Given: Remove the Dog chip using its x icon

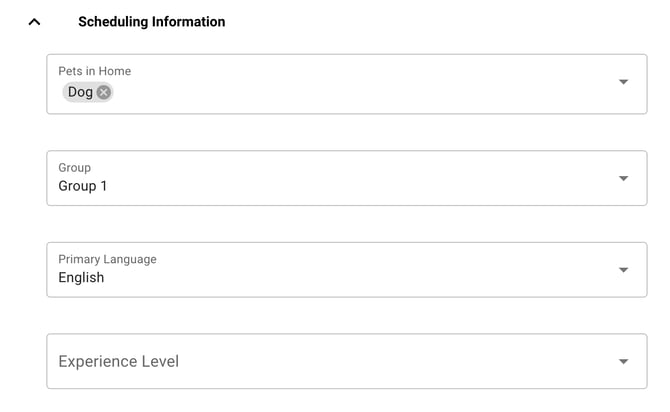Looking at the screenshot, I should 104,92.
